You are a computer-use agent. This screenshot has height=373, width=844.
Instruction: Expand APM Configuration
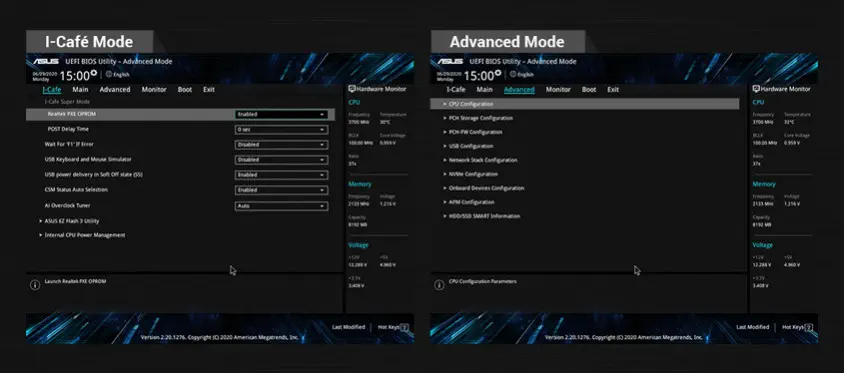coord(468,202)
